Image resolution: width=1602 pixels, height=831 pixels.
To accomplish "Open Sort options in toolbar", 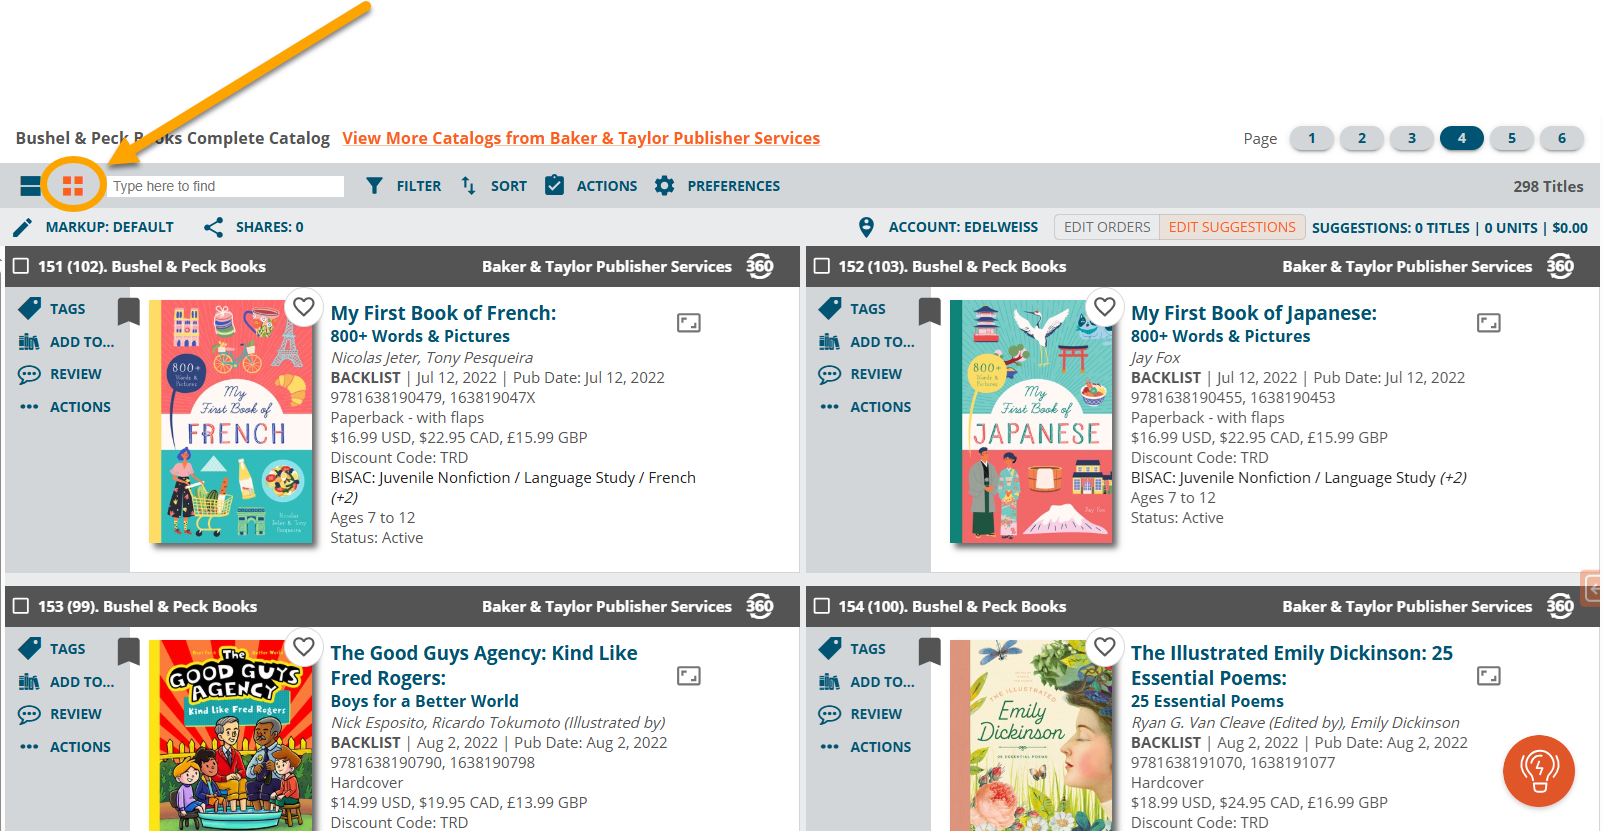I will pyautogui.click(x=494, y=186).
